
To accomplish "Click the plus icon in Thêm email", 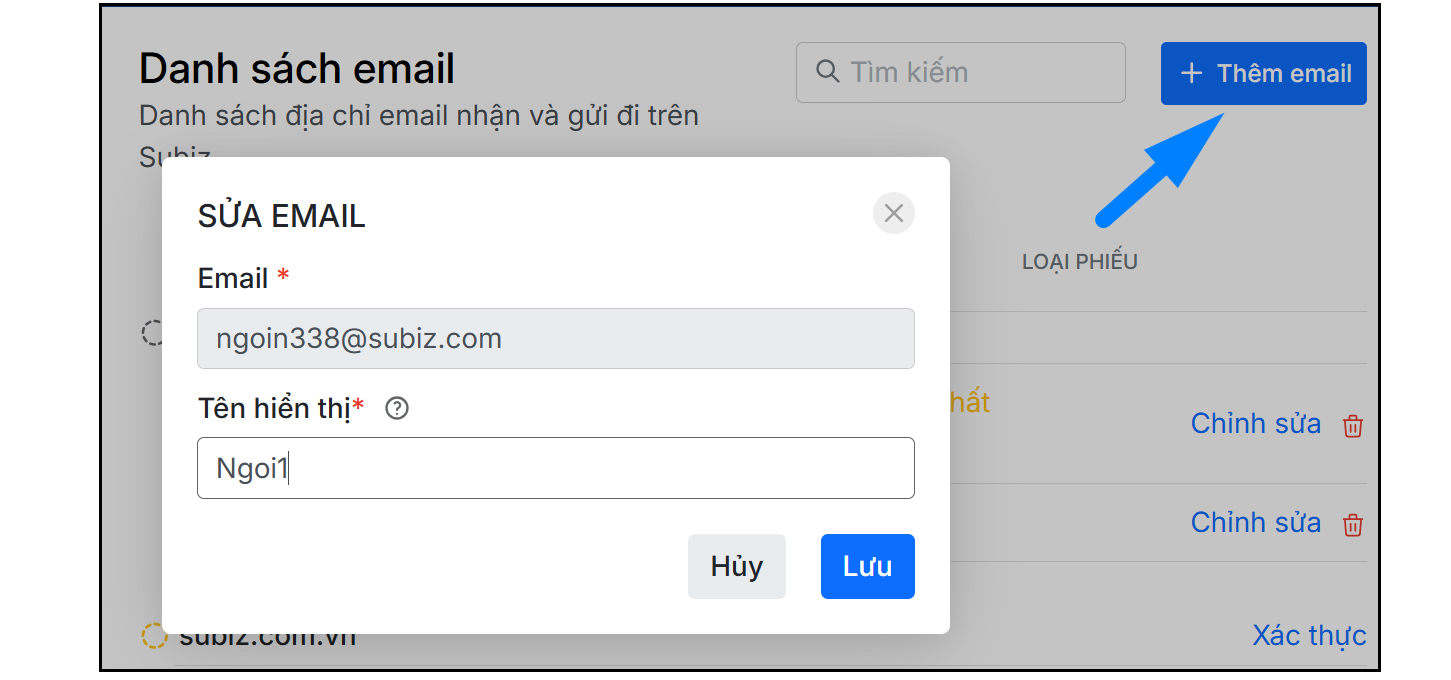I will [1191, 73].
